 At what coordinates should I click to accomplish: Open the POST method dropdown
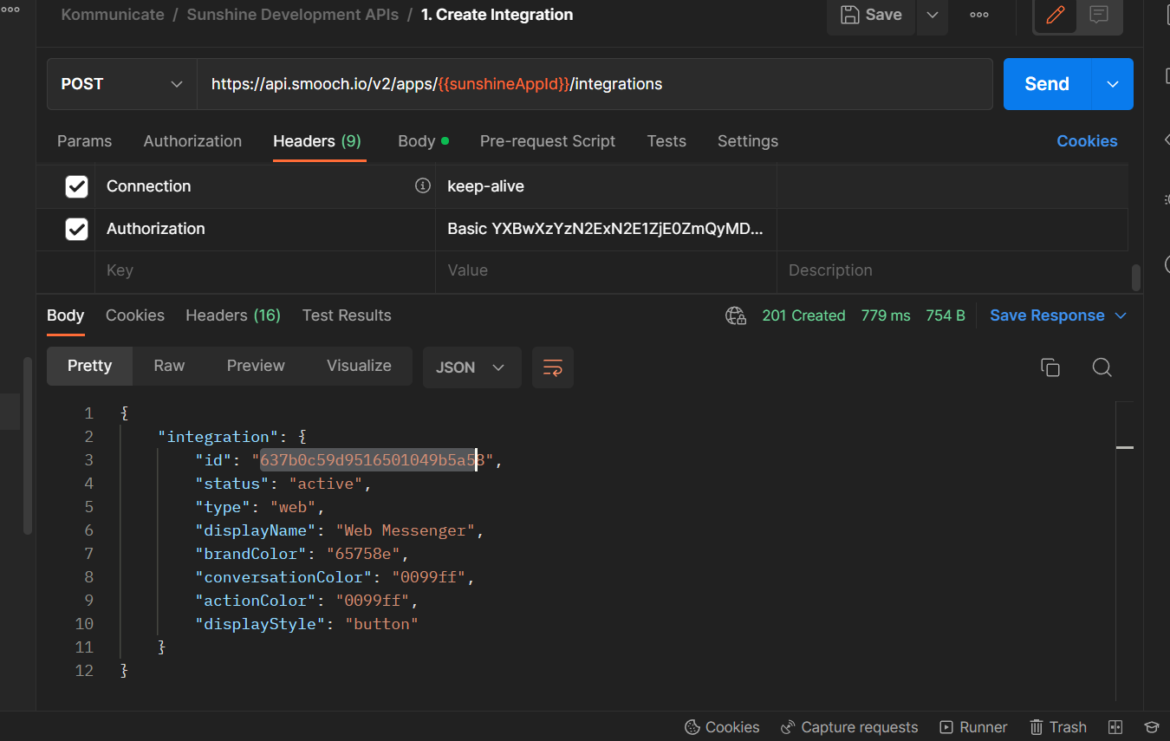pyautogui.click(x=121, y=84)
